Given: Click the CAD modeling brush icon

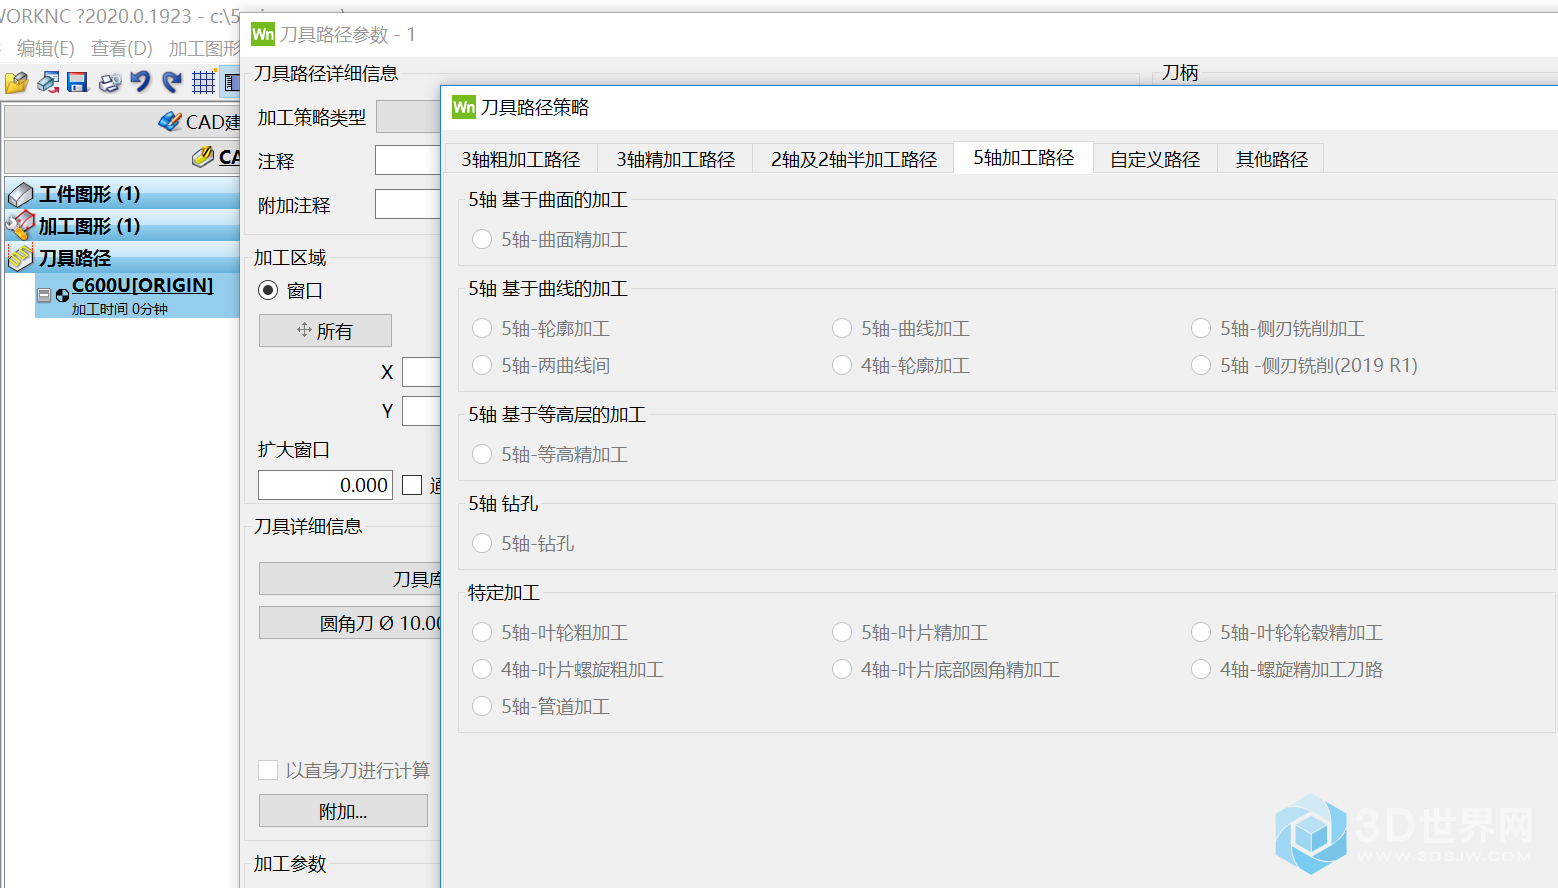Looking at the screenshot, I should [x=170, y=121].
